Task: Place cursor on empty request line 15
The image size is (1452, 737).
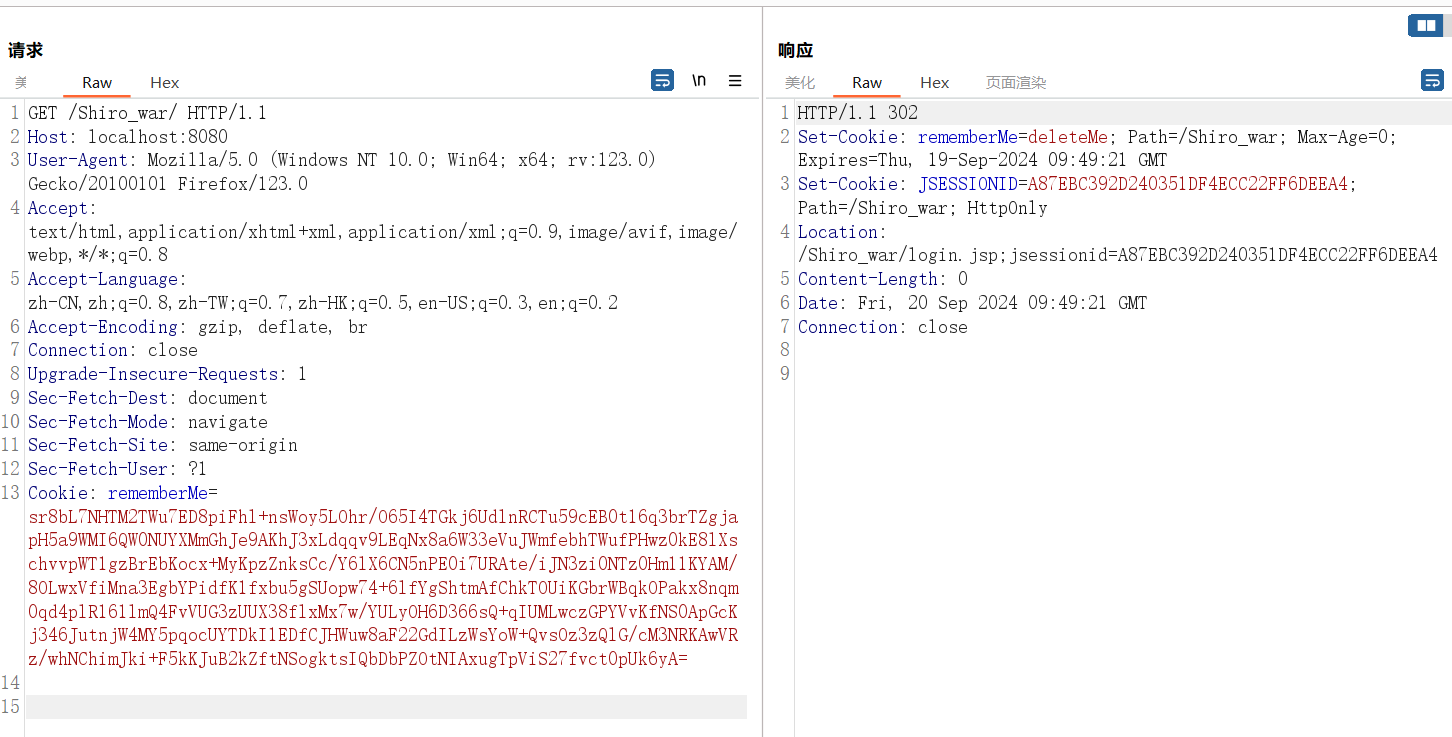Action: pyautogui.click(x=386, y=707)
